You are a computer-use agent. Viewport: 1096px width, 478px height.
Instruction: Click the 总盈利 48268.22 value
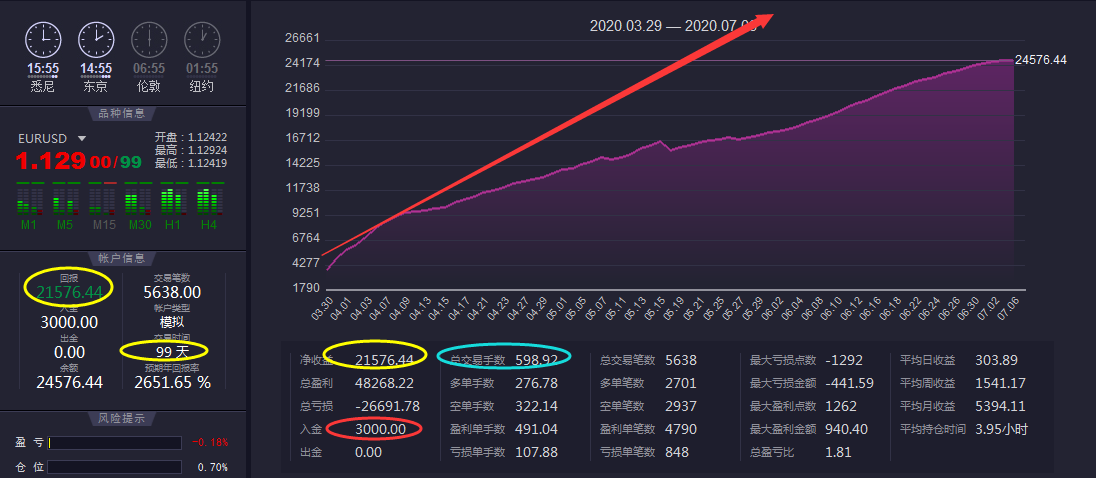pyautogui.click(x=384, y=383)
